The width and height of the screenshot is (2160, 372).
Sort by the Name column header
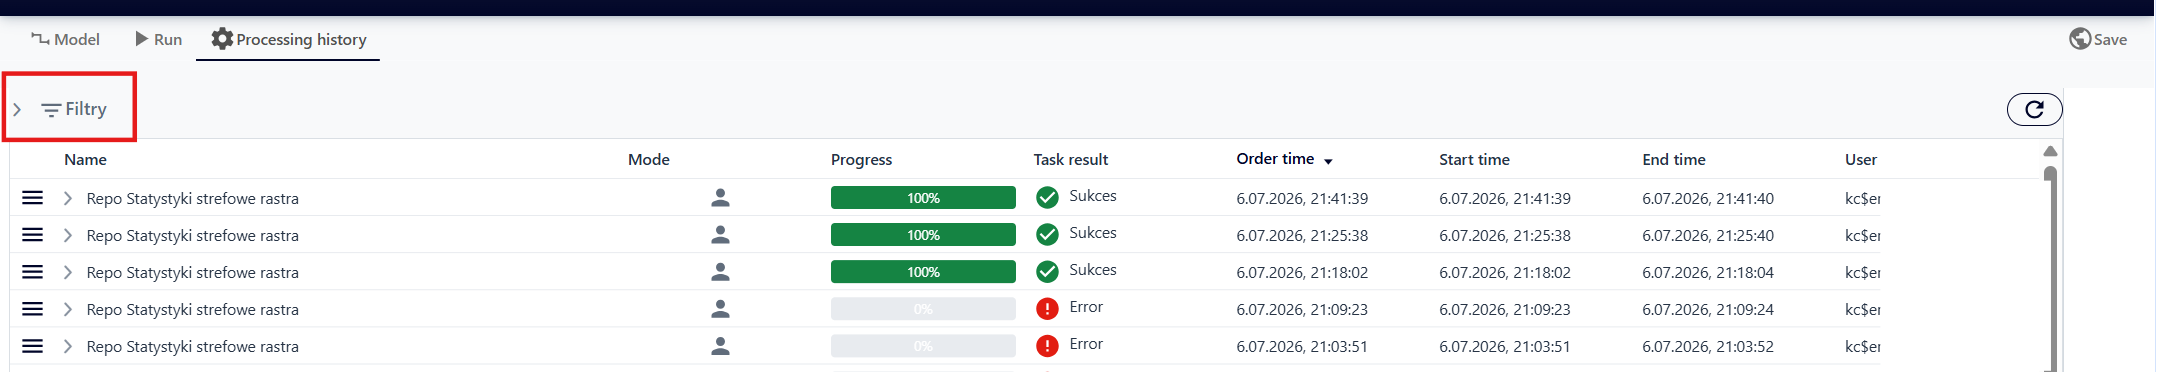(x=85, y=159)
